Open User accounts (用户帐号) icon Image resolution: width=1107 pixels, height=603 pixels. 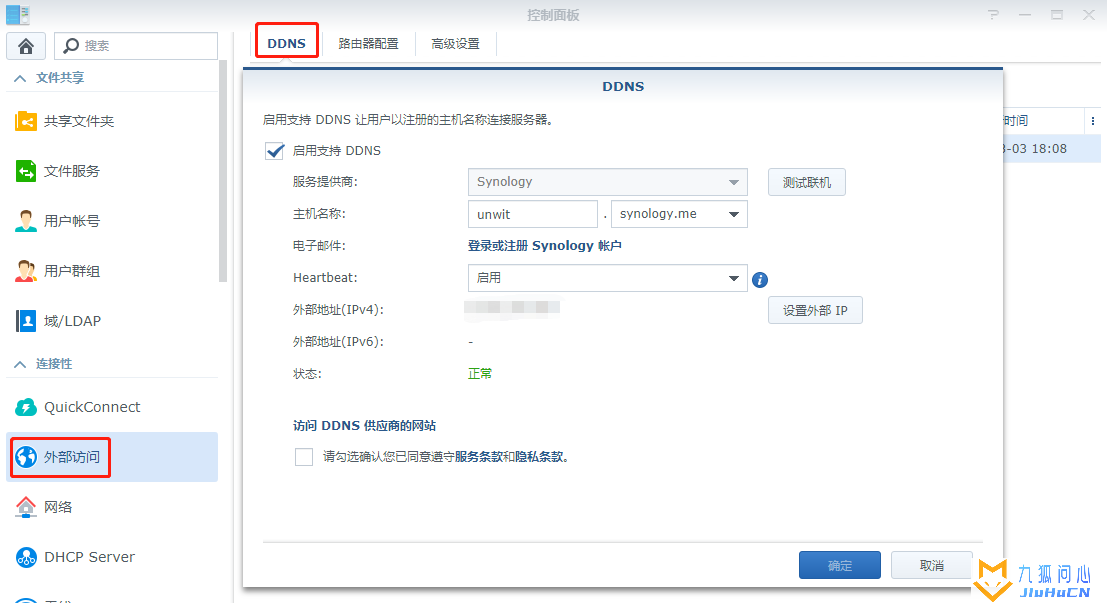(x=26, y=221)
